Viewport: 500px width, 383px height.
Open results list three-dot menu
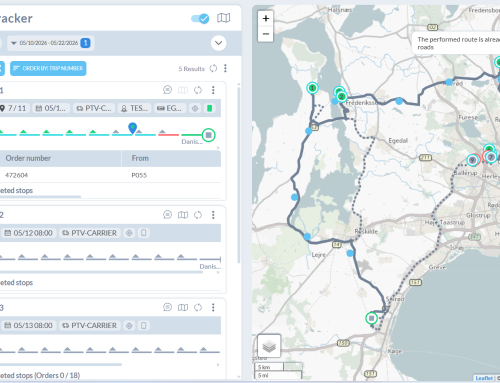coord(225,68)
